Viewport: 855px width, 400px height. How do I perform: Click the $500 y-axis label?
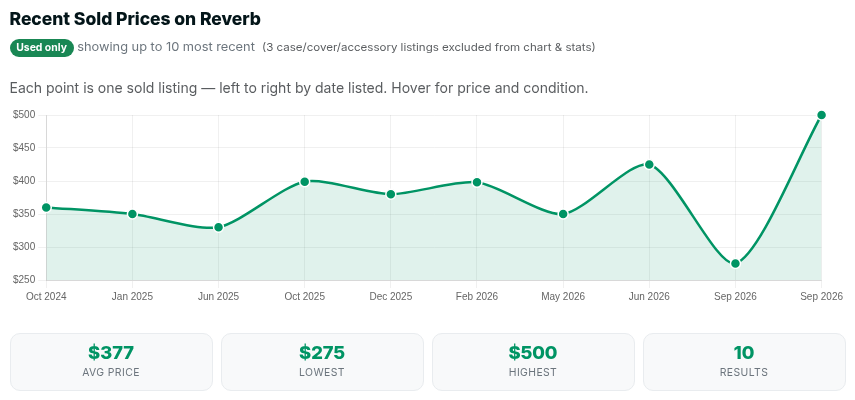(x=24, y=115)
